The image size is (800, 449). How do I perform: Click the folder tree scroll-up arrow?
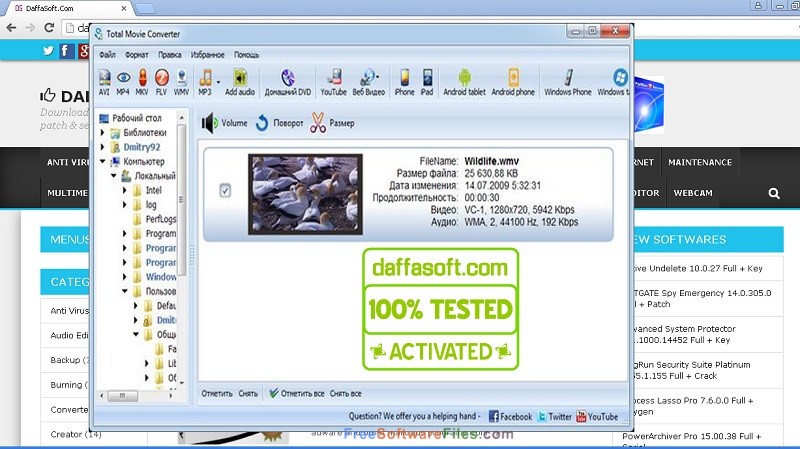tap(181, 118)
